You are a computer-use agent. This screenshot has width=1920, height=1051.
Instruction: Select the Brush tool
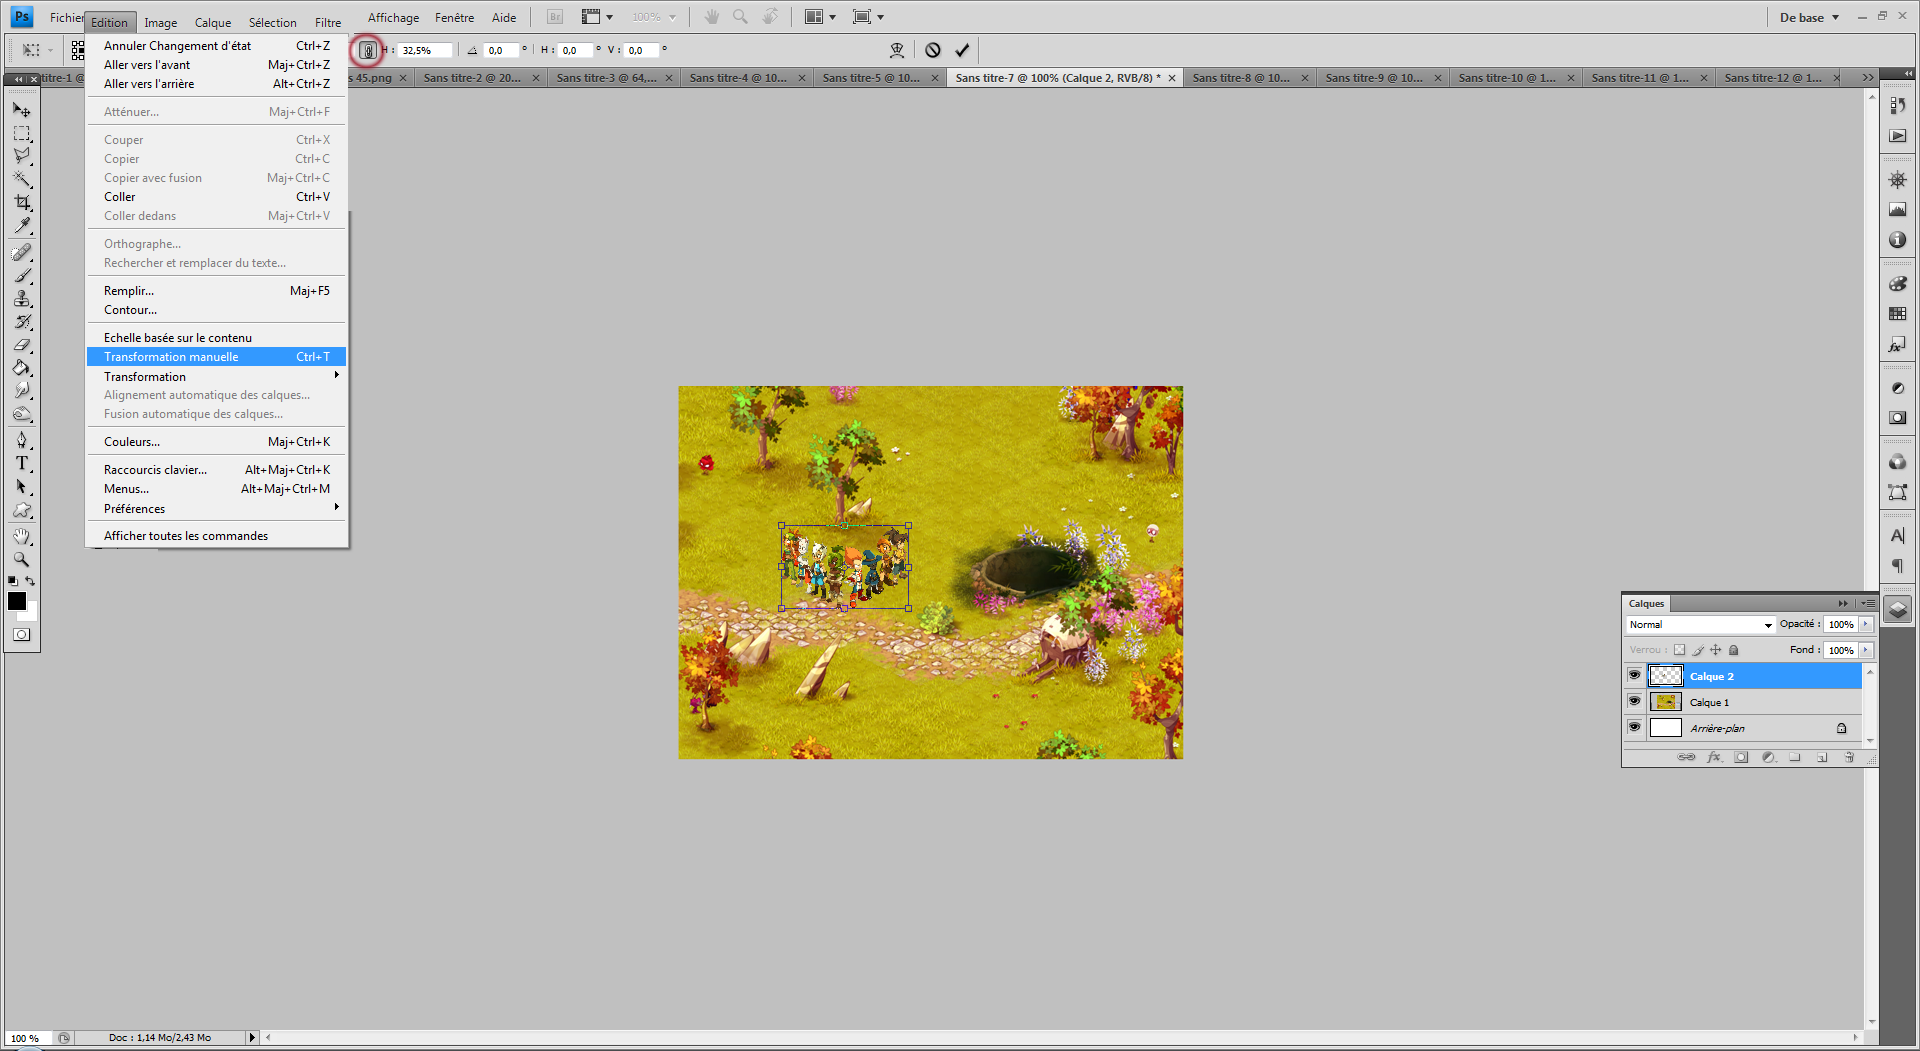click(x=21, y=275)
